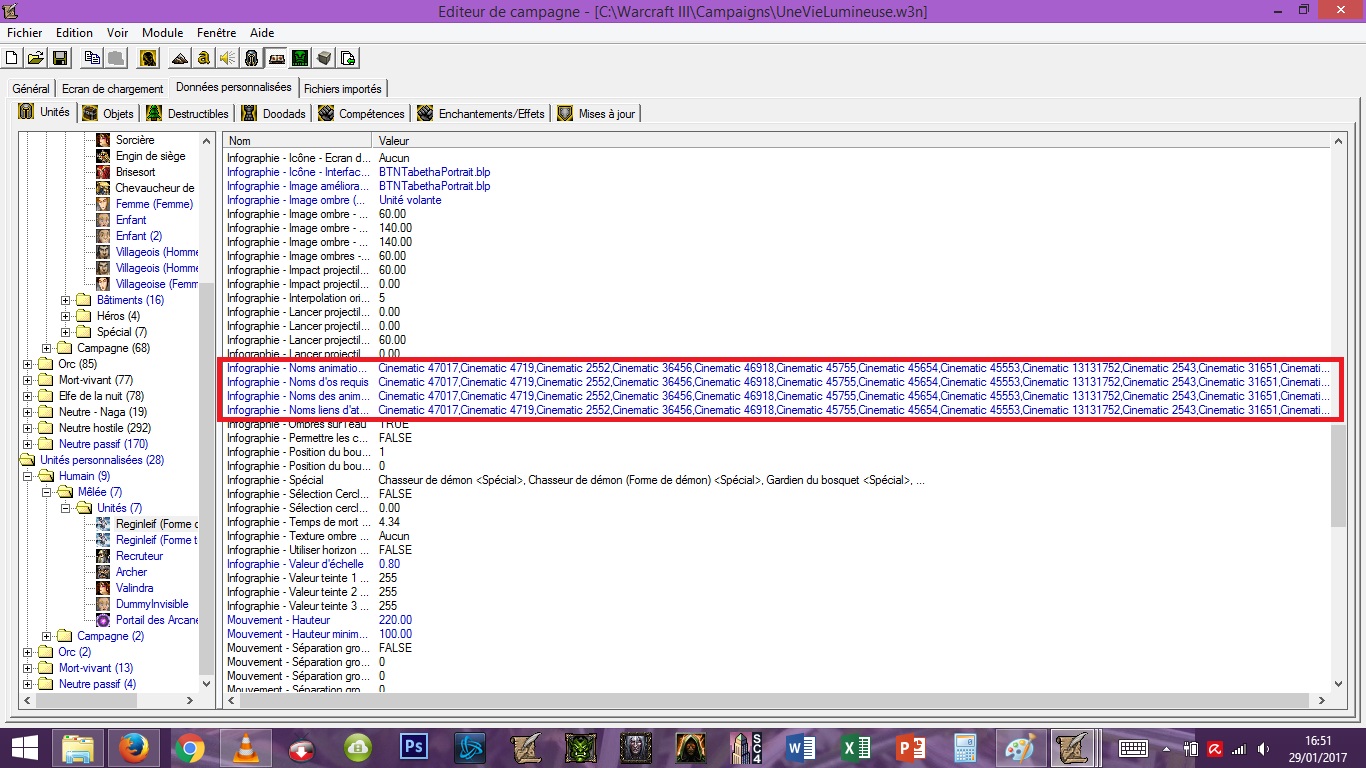Select the Recruteur custom unit

(139, 556)
